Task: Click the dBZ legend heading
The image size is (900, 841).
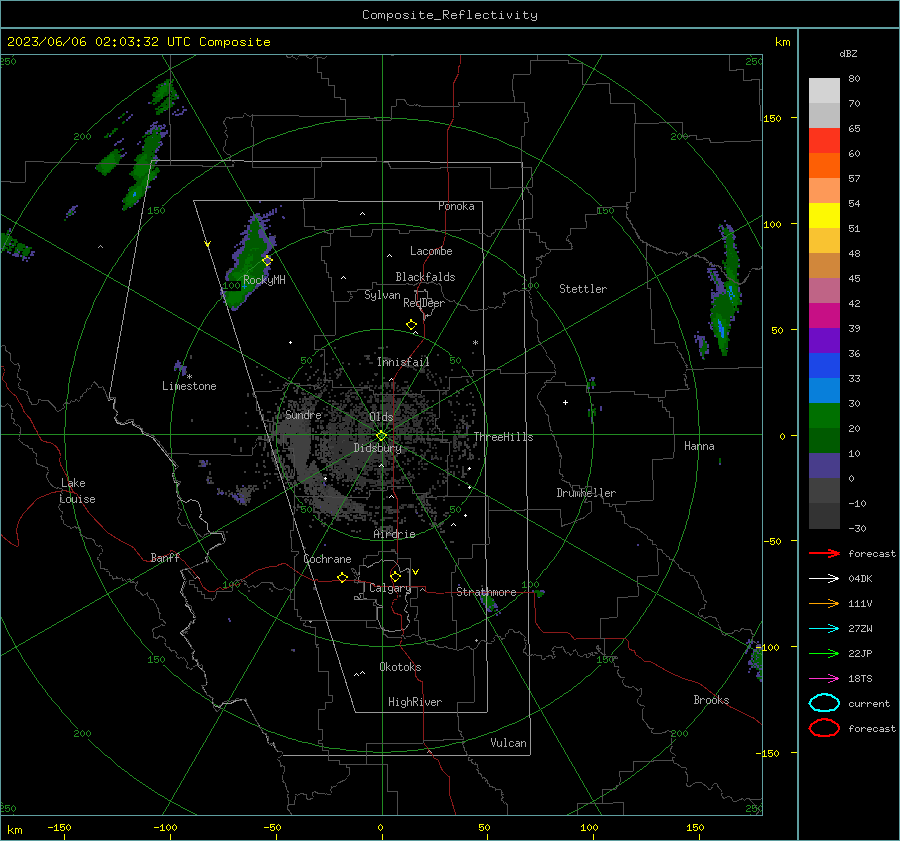Action: [x=848, y=54]
